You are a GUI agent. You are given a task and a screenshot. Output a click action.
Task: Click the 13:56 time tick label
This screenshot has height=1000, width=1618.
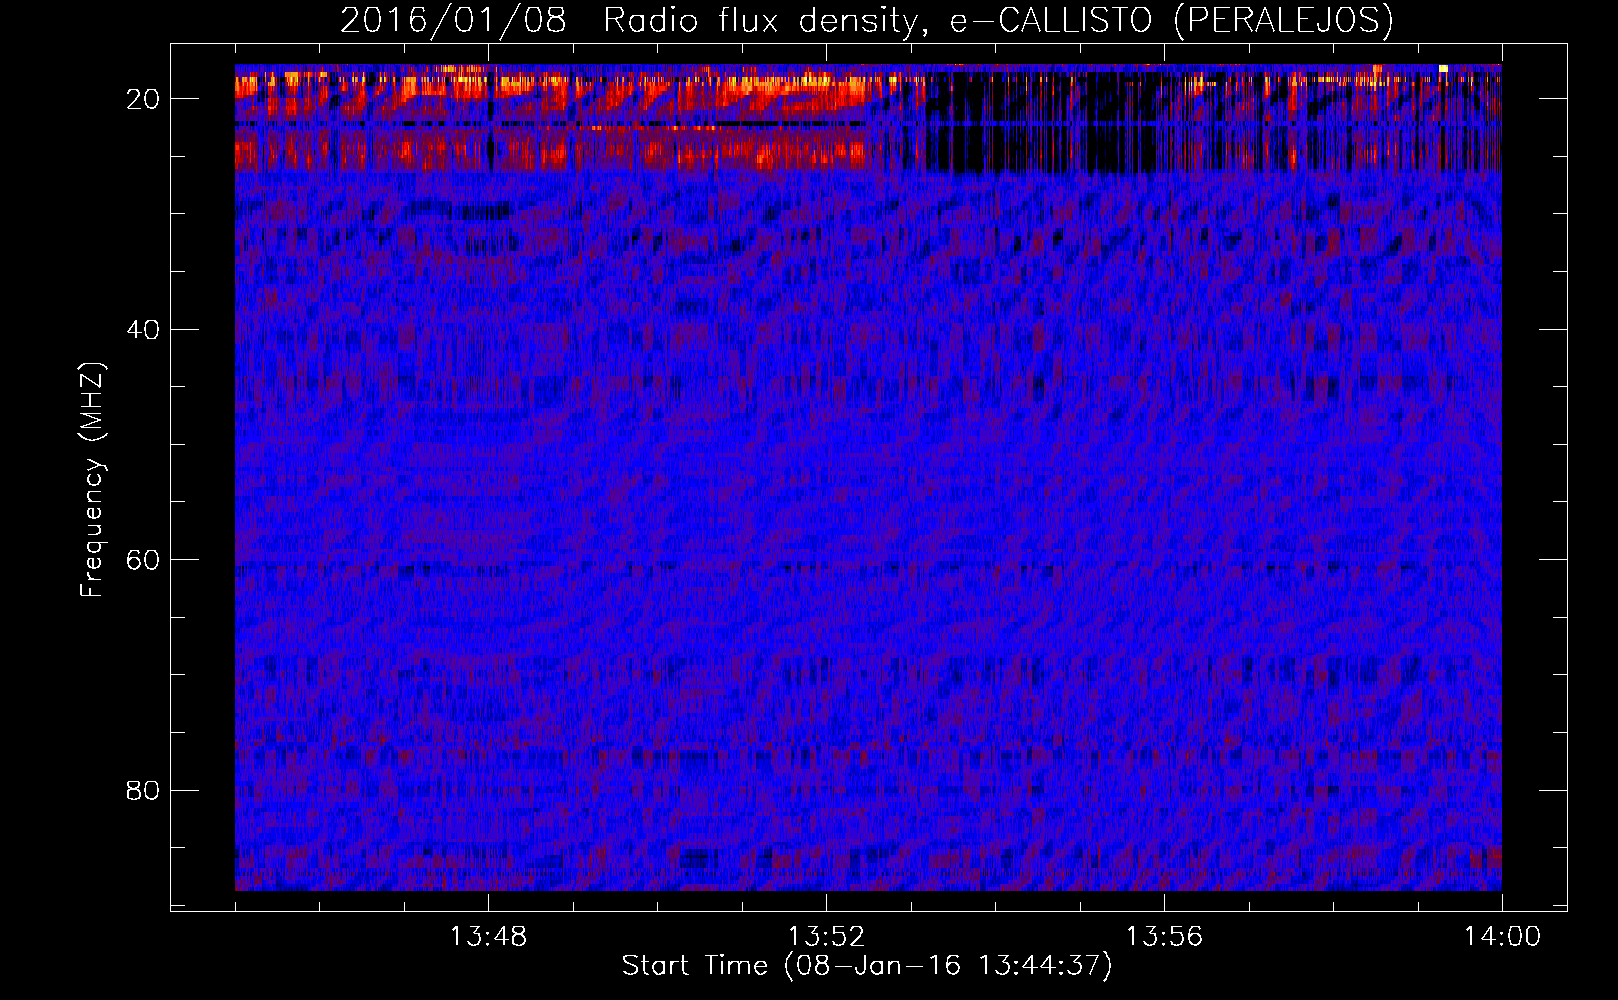[1164, 937]
